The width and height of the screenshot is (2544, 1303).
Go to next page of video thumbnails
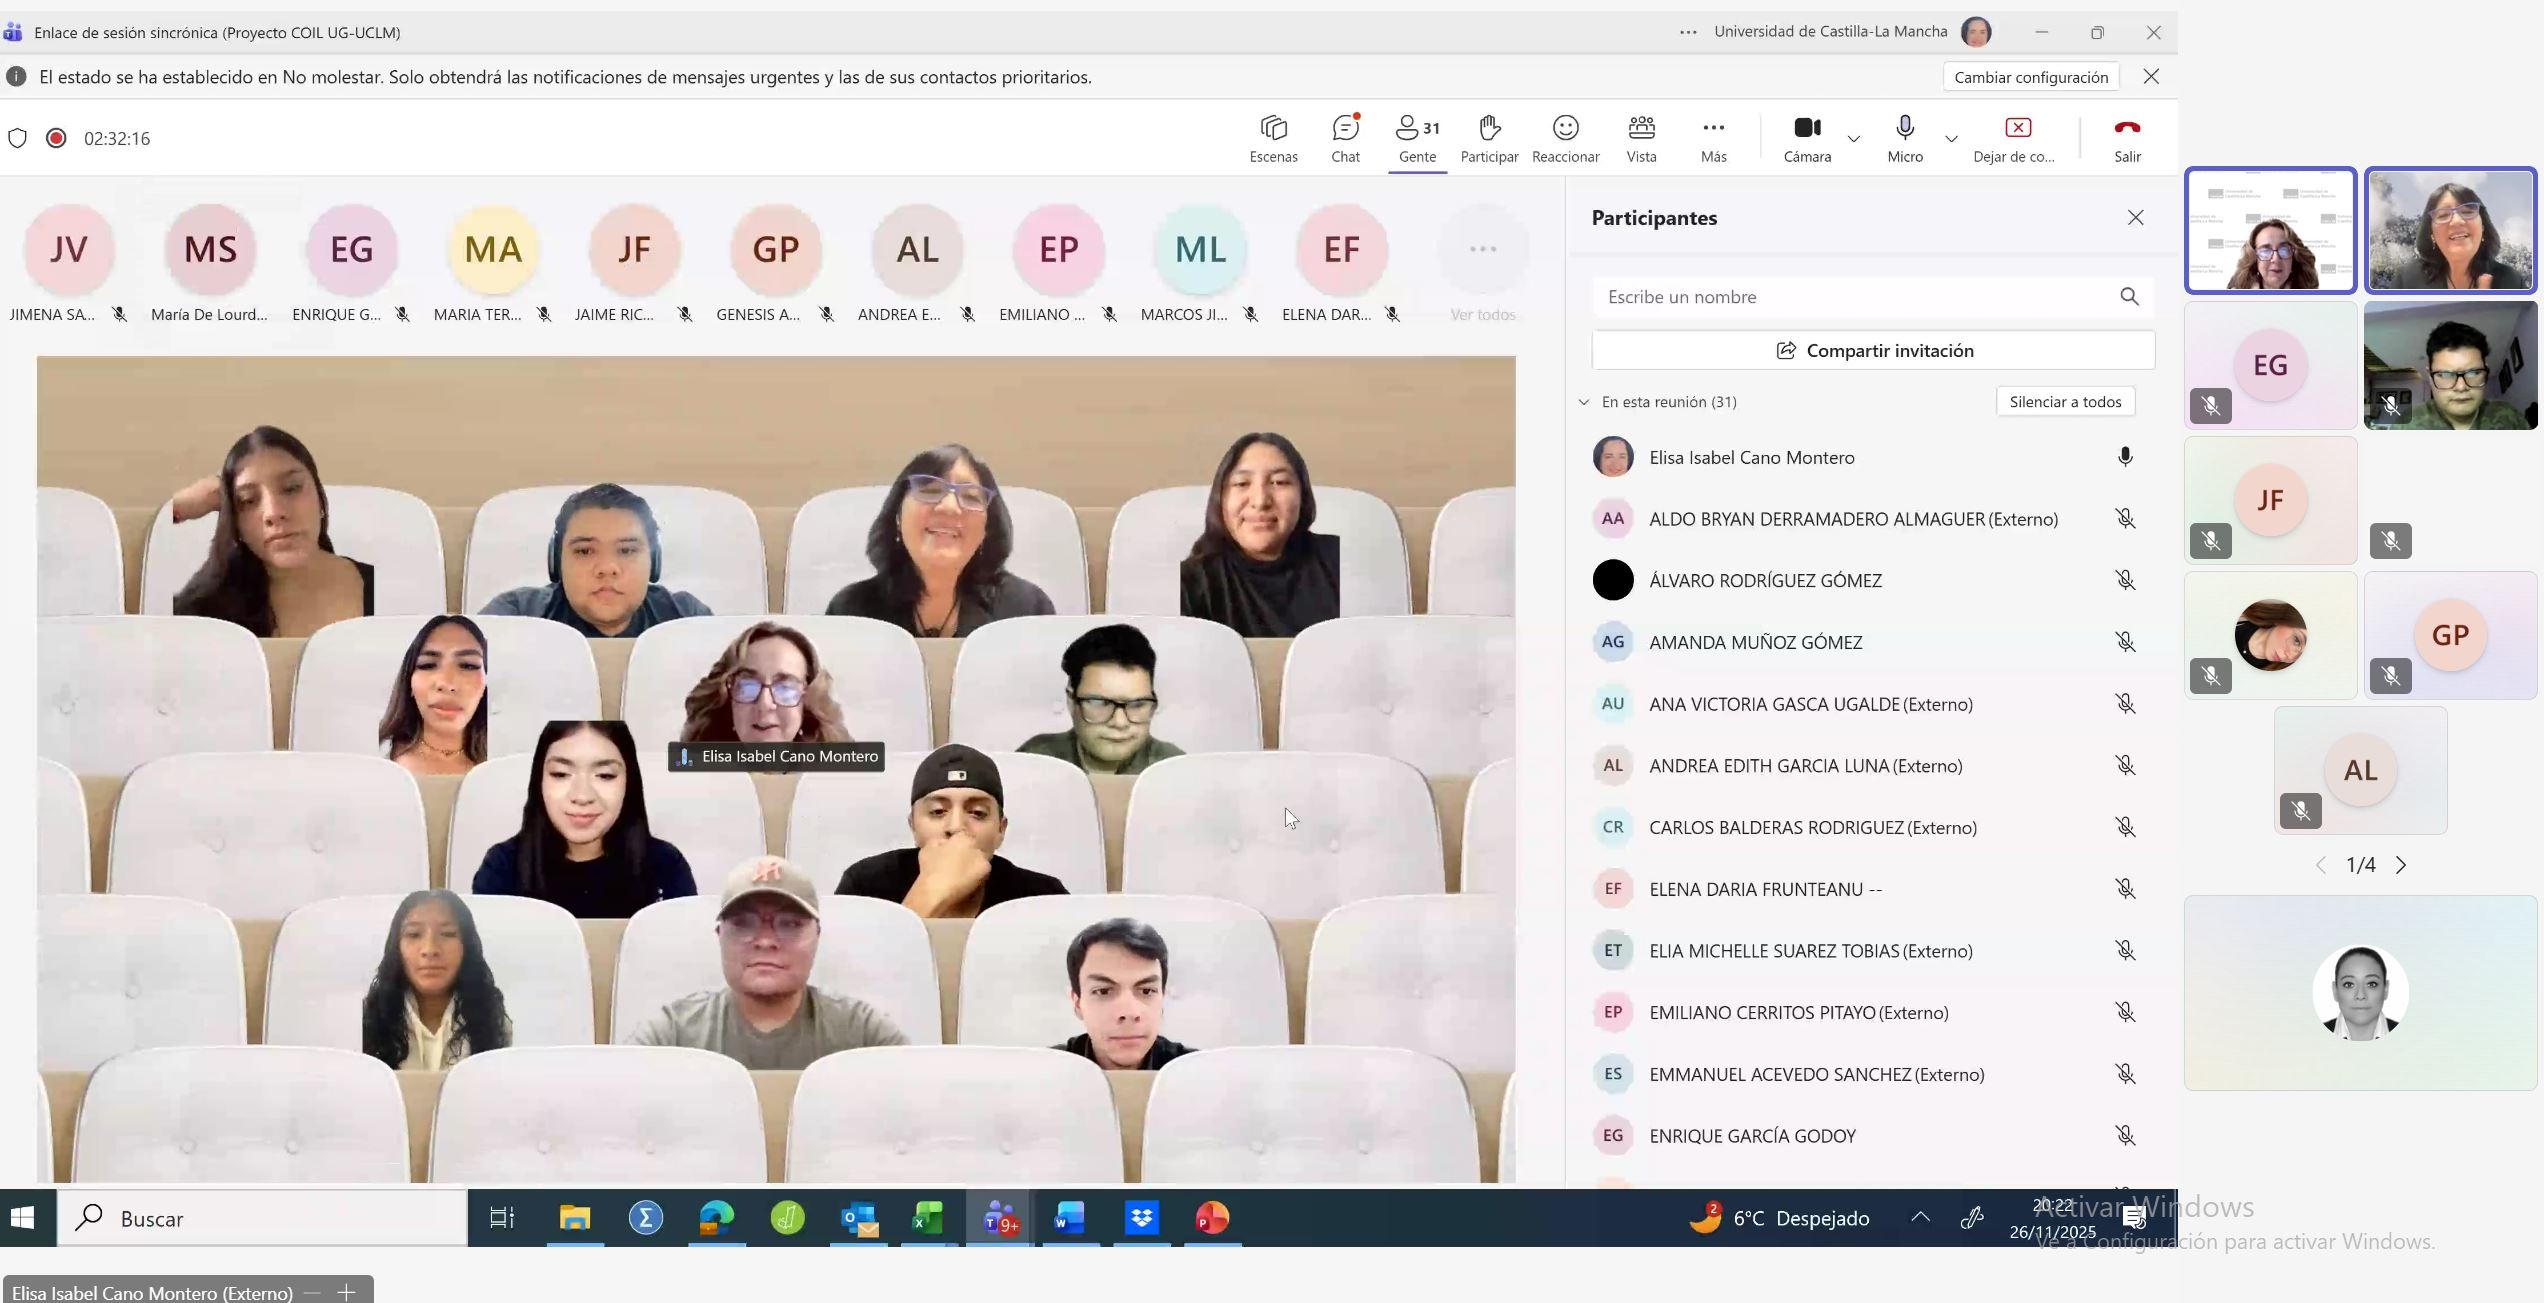[x=2401, y=865]
